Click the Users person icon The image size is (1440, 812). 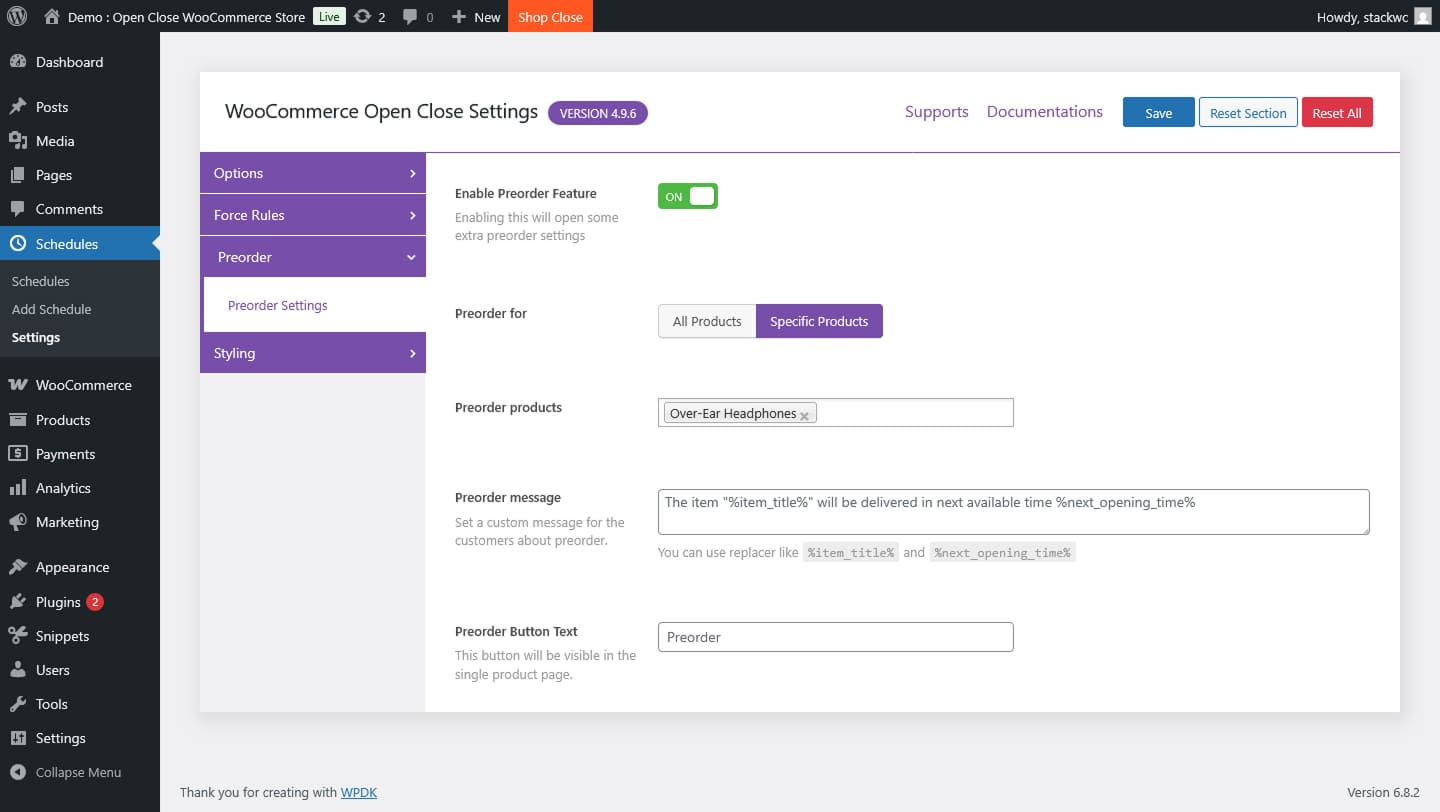[x=18, y=670]
